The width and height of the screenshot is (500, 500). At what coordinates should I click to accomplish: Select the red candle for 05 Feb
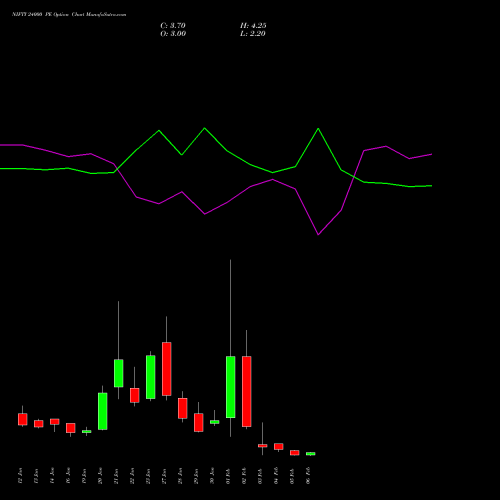pyautogui.click(x=295, y=453)
